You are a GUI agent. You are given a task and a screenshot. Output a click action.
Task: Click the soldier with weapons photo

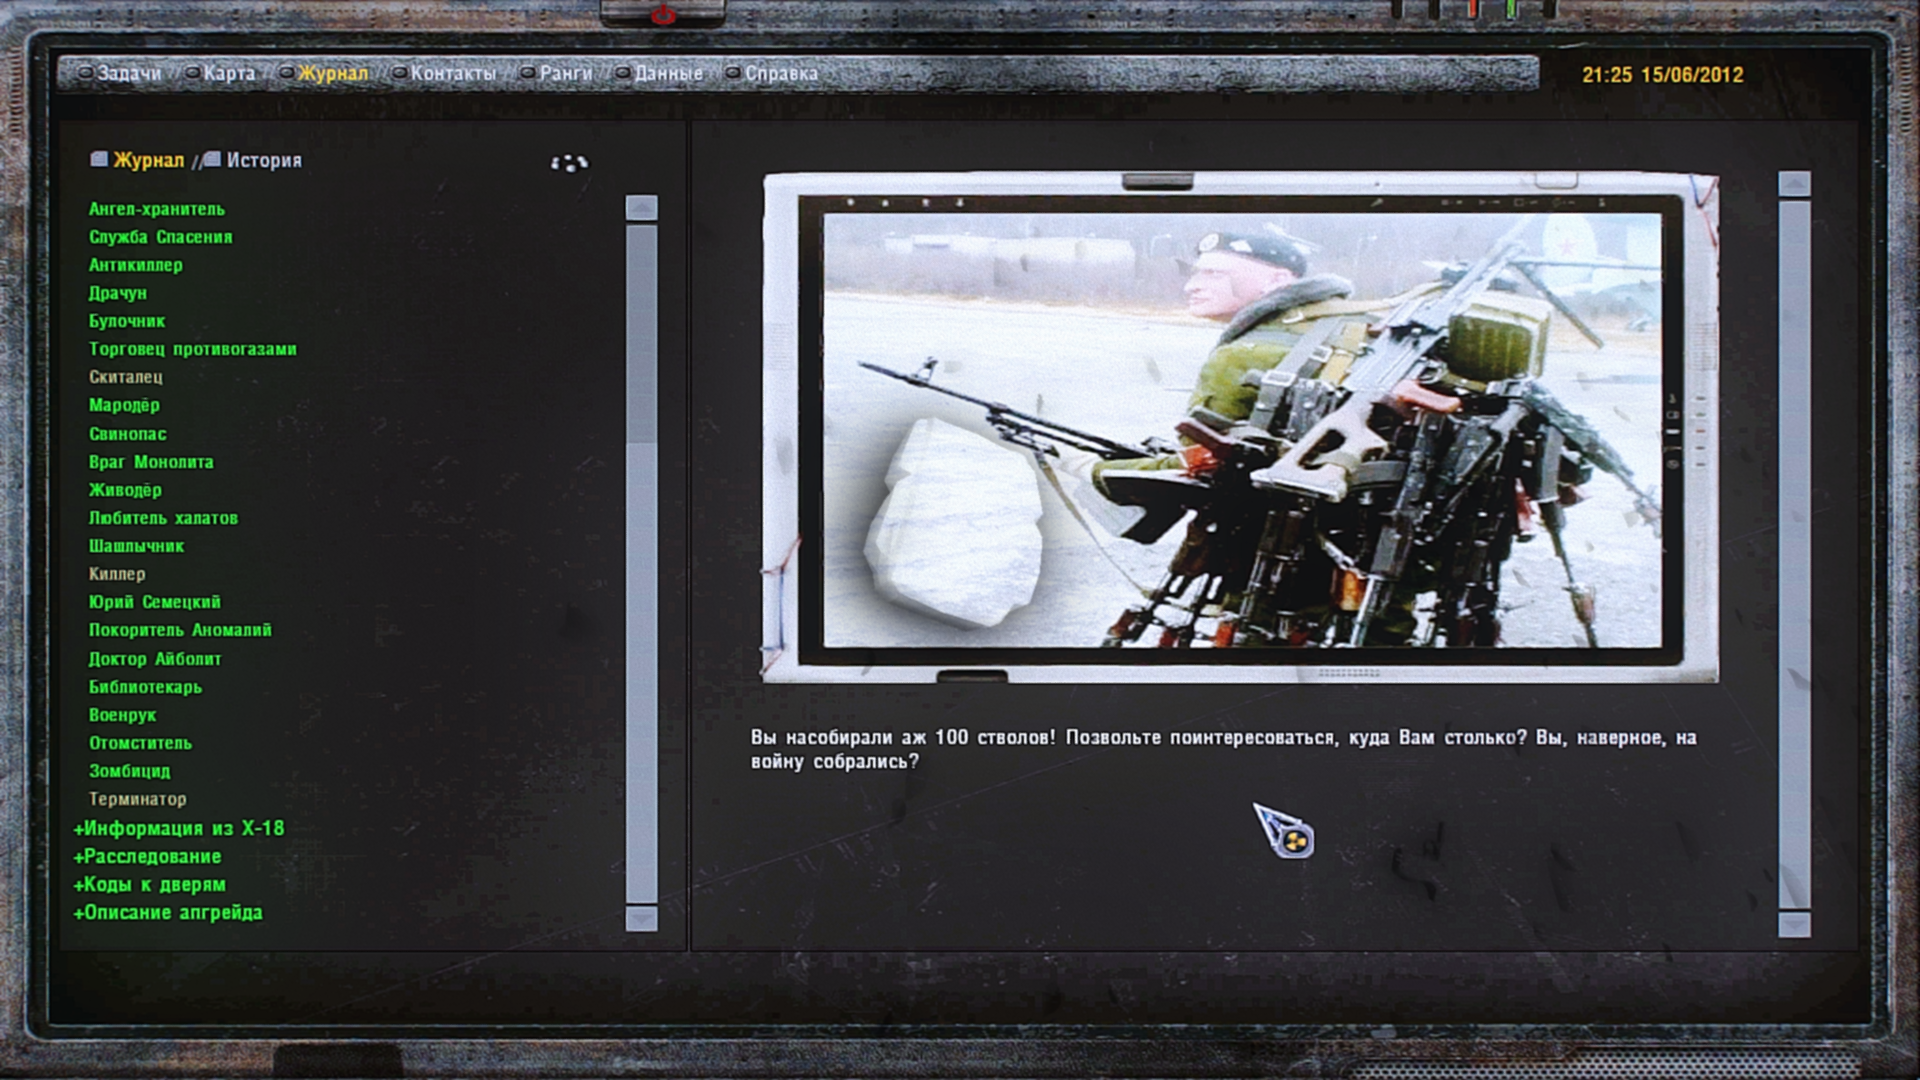(1241, 430)
